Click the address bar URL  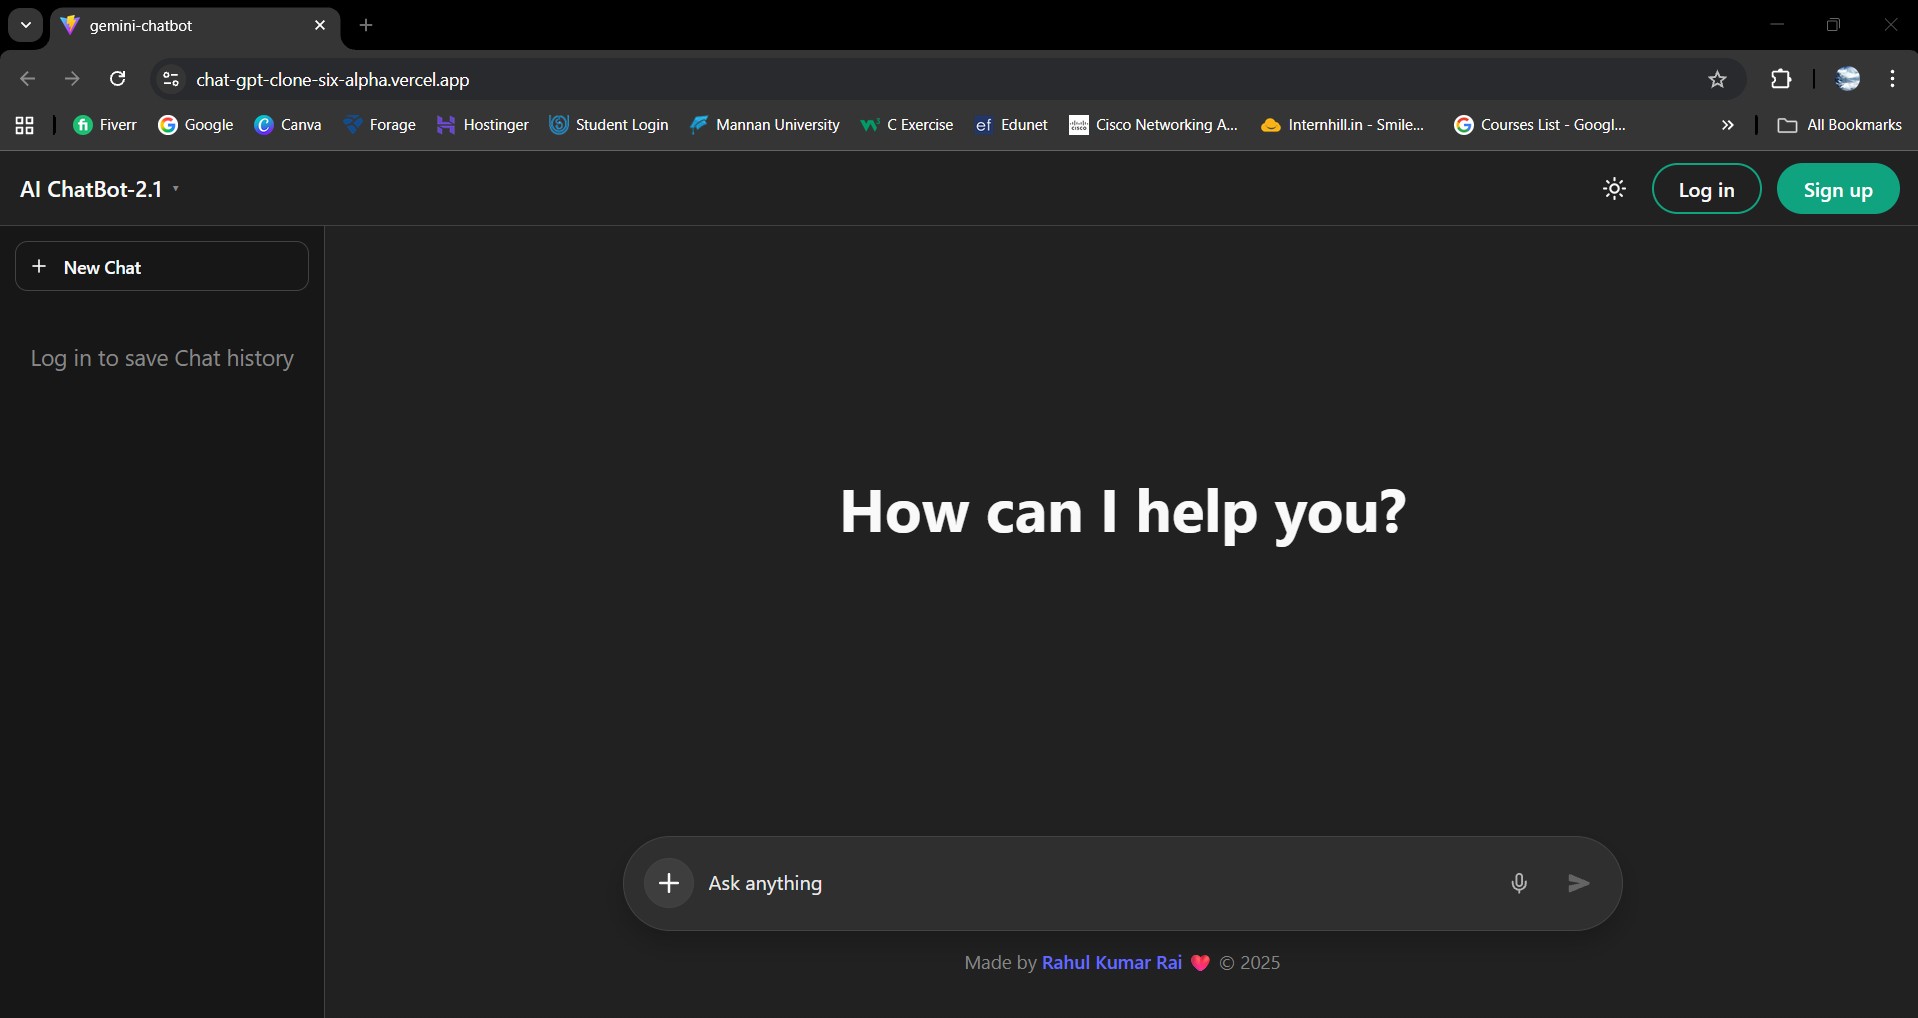click(x=332, y=80)
